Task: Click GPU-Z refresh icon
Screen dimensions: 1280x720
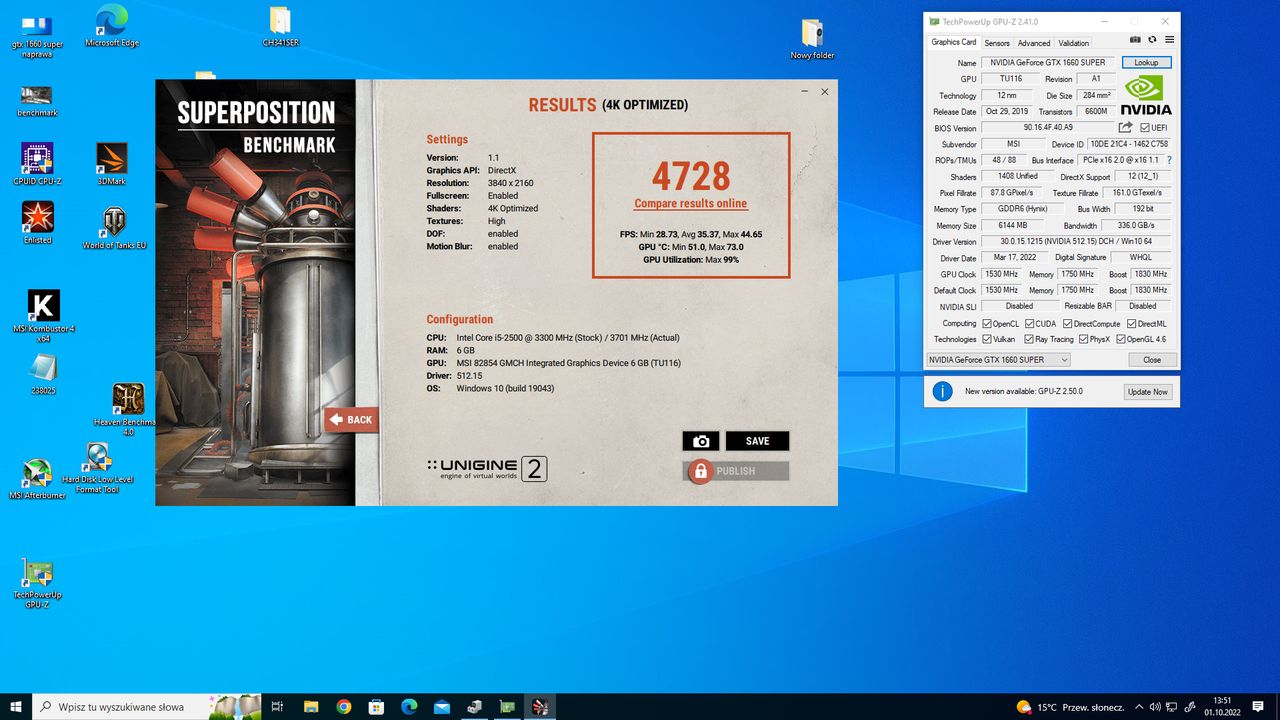Action: [1152, 40]
